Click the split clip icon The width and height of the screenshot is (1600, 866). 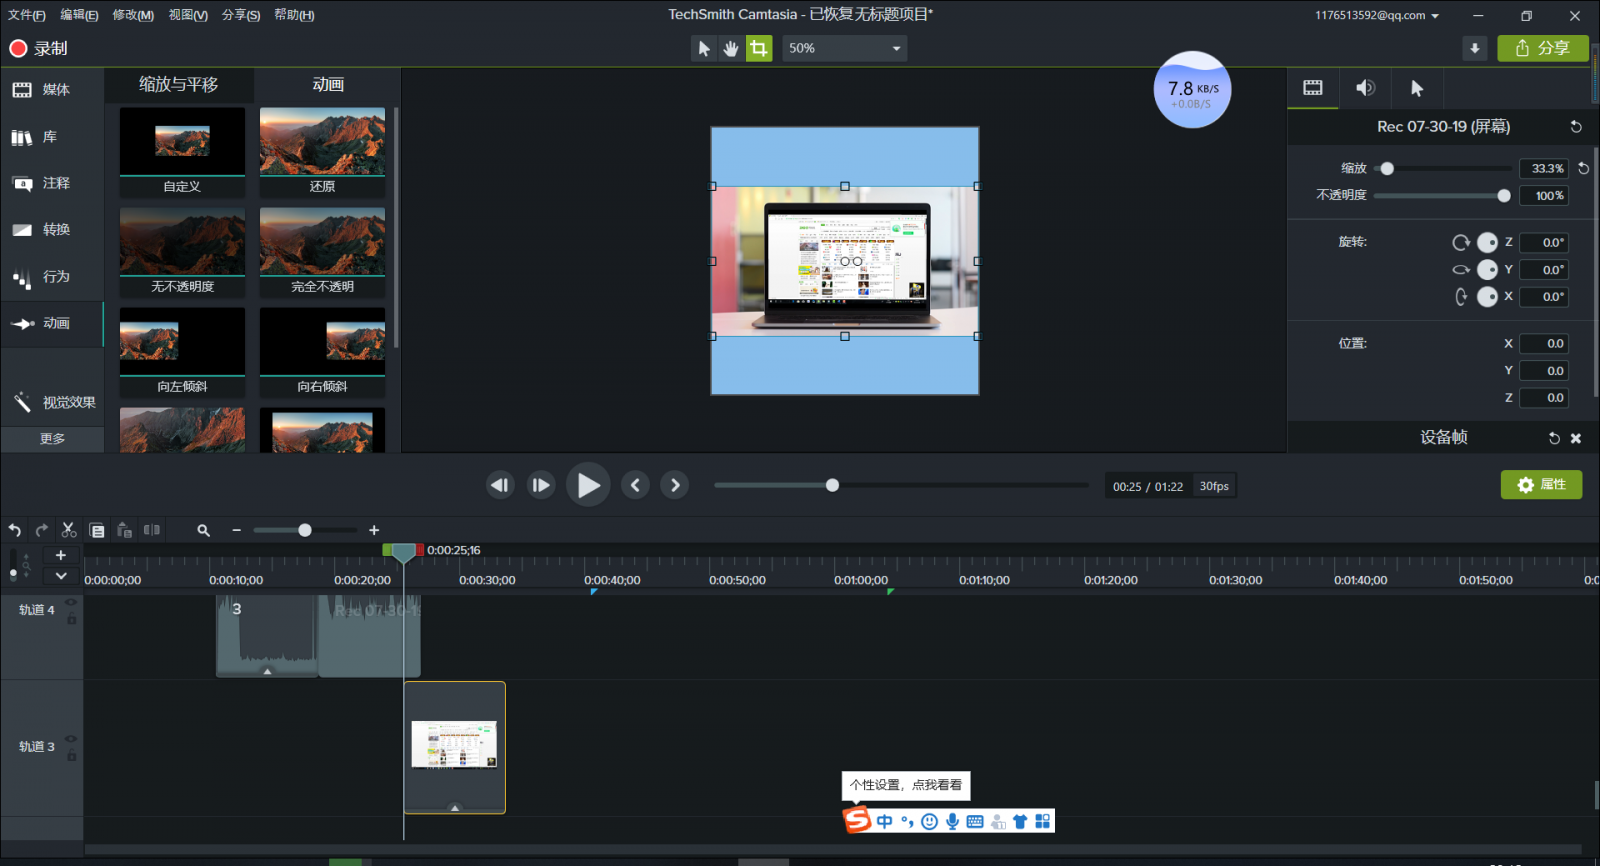point(152,530)
